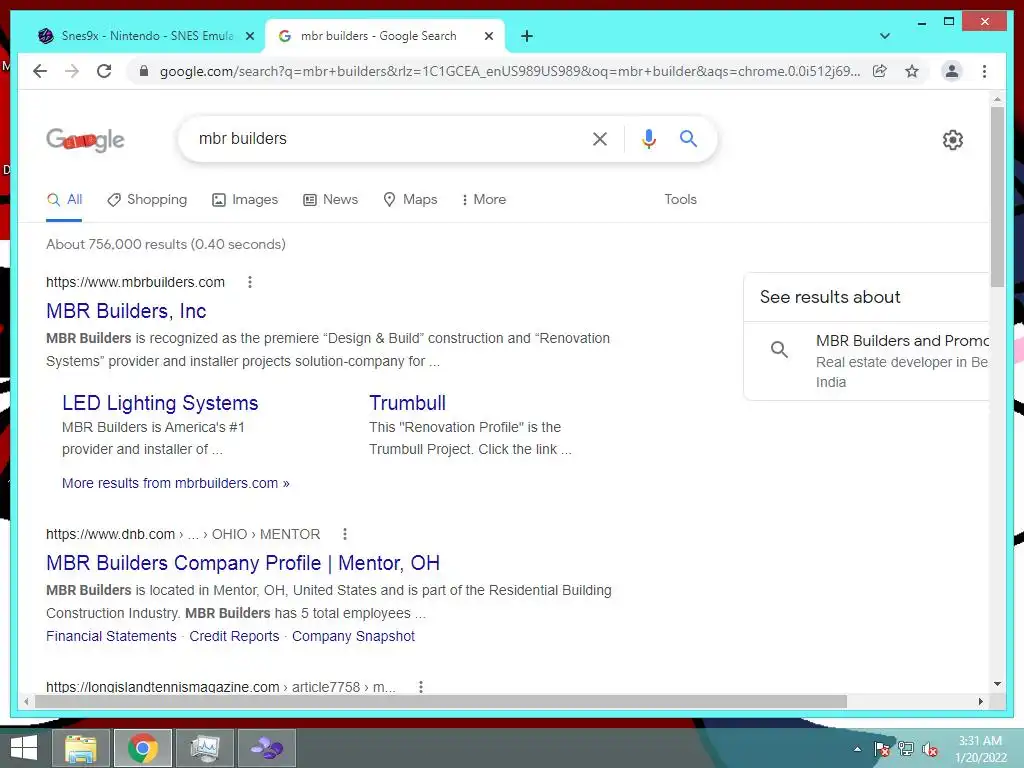1024x768 pixels.
Task: Click the Chrome taskbar icon
Action: (x=142, y=748)
